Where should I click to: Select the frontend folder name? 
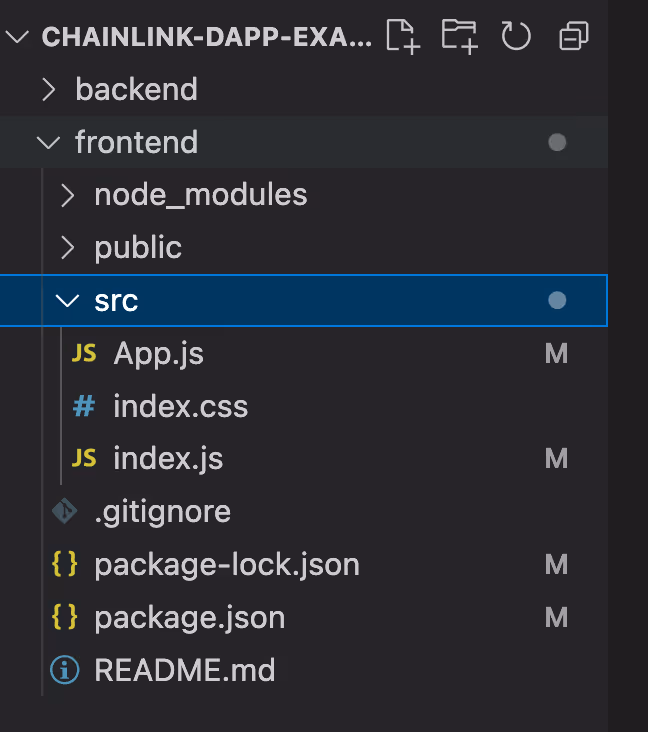137,142
